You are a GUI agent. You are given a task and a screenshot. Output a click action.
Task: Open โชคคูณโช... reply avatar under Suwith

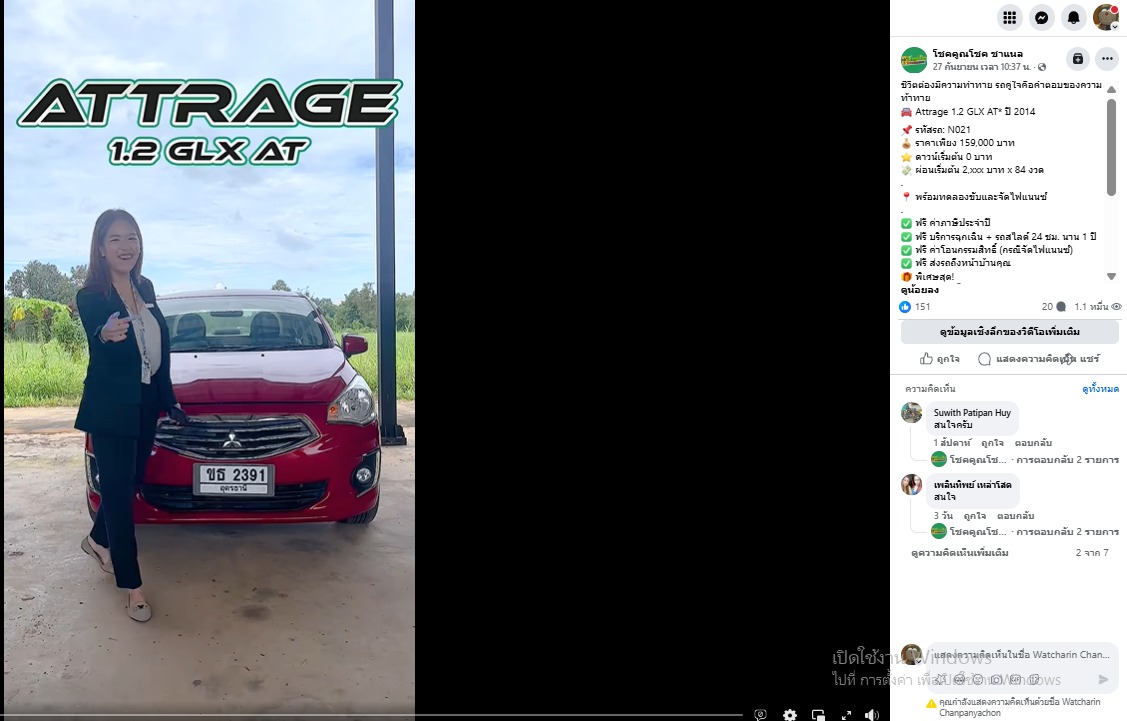coord(939,459)
